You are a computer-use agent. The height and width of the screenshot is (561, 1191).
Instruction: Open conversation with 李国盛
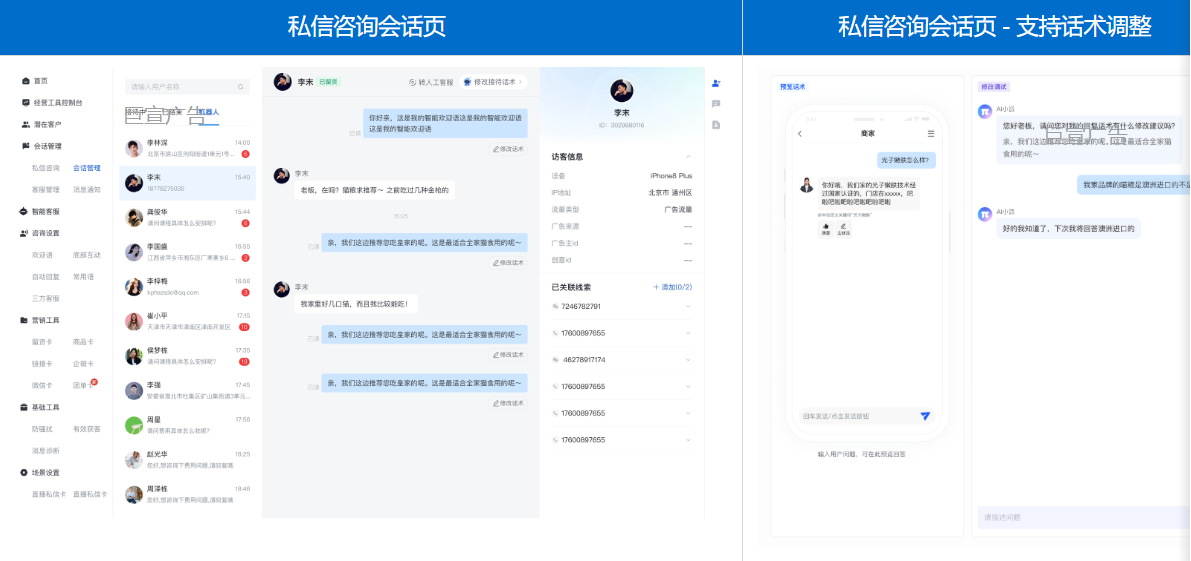point(187,252)
